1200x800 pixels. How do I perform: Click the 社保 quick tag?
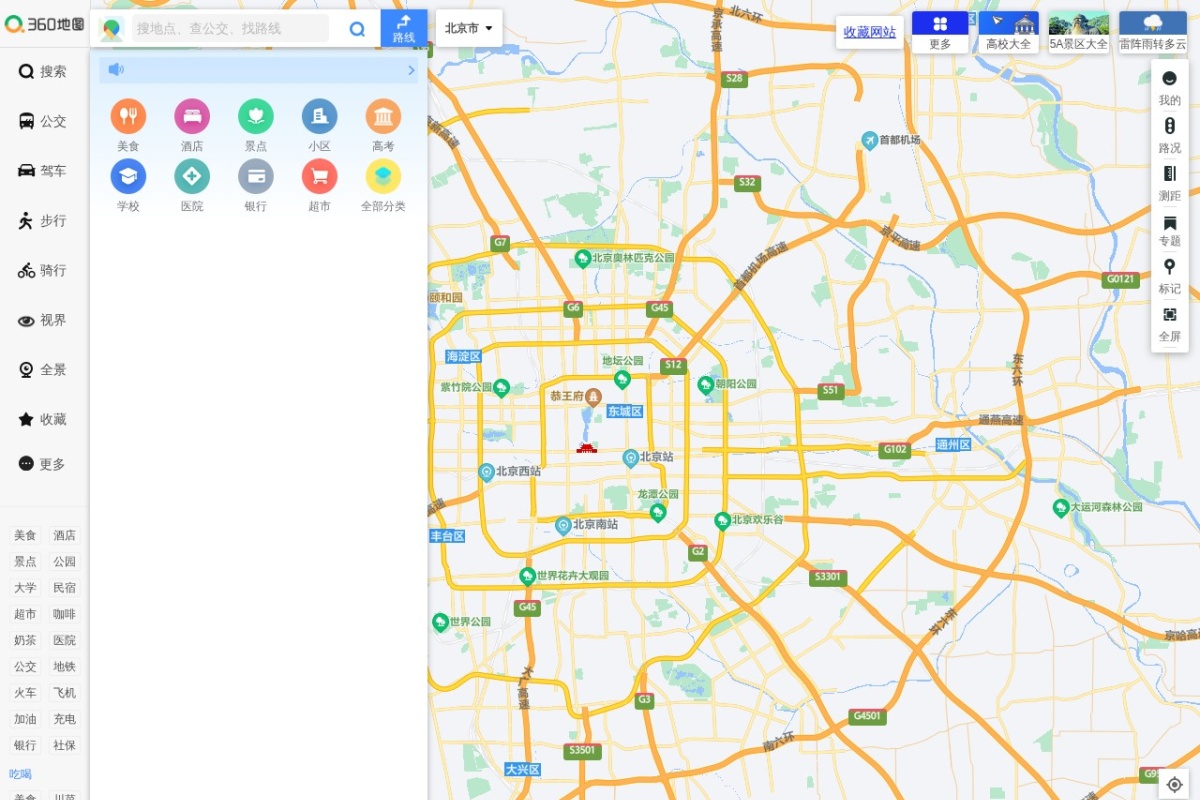pos(64,745)
